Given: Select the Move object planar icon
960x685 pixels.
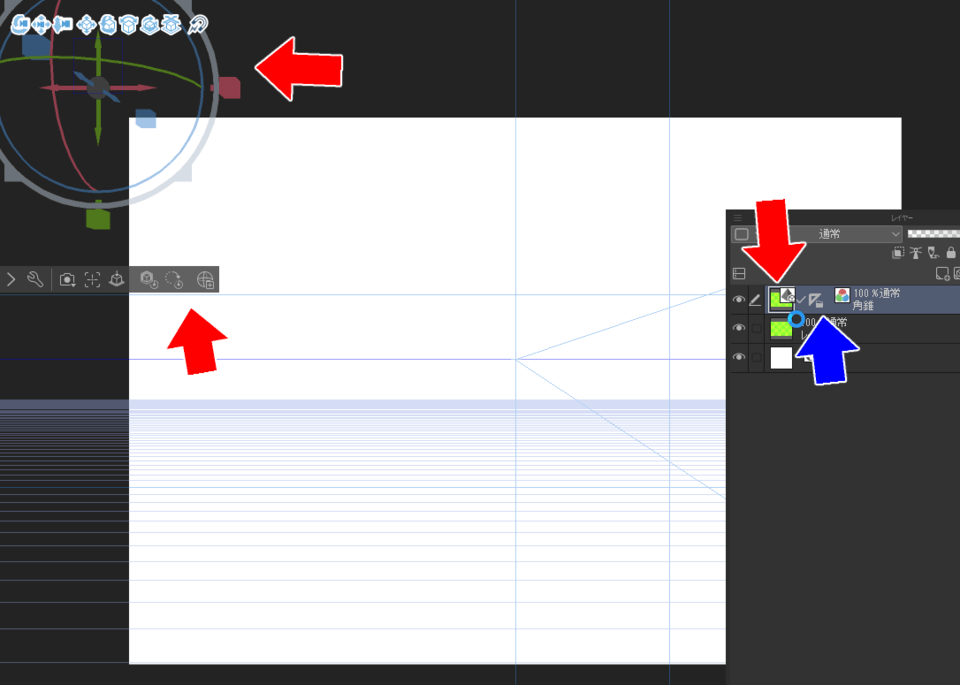Looking at the screenshot, I should [86, 24].
